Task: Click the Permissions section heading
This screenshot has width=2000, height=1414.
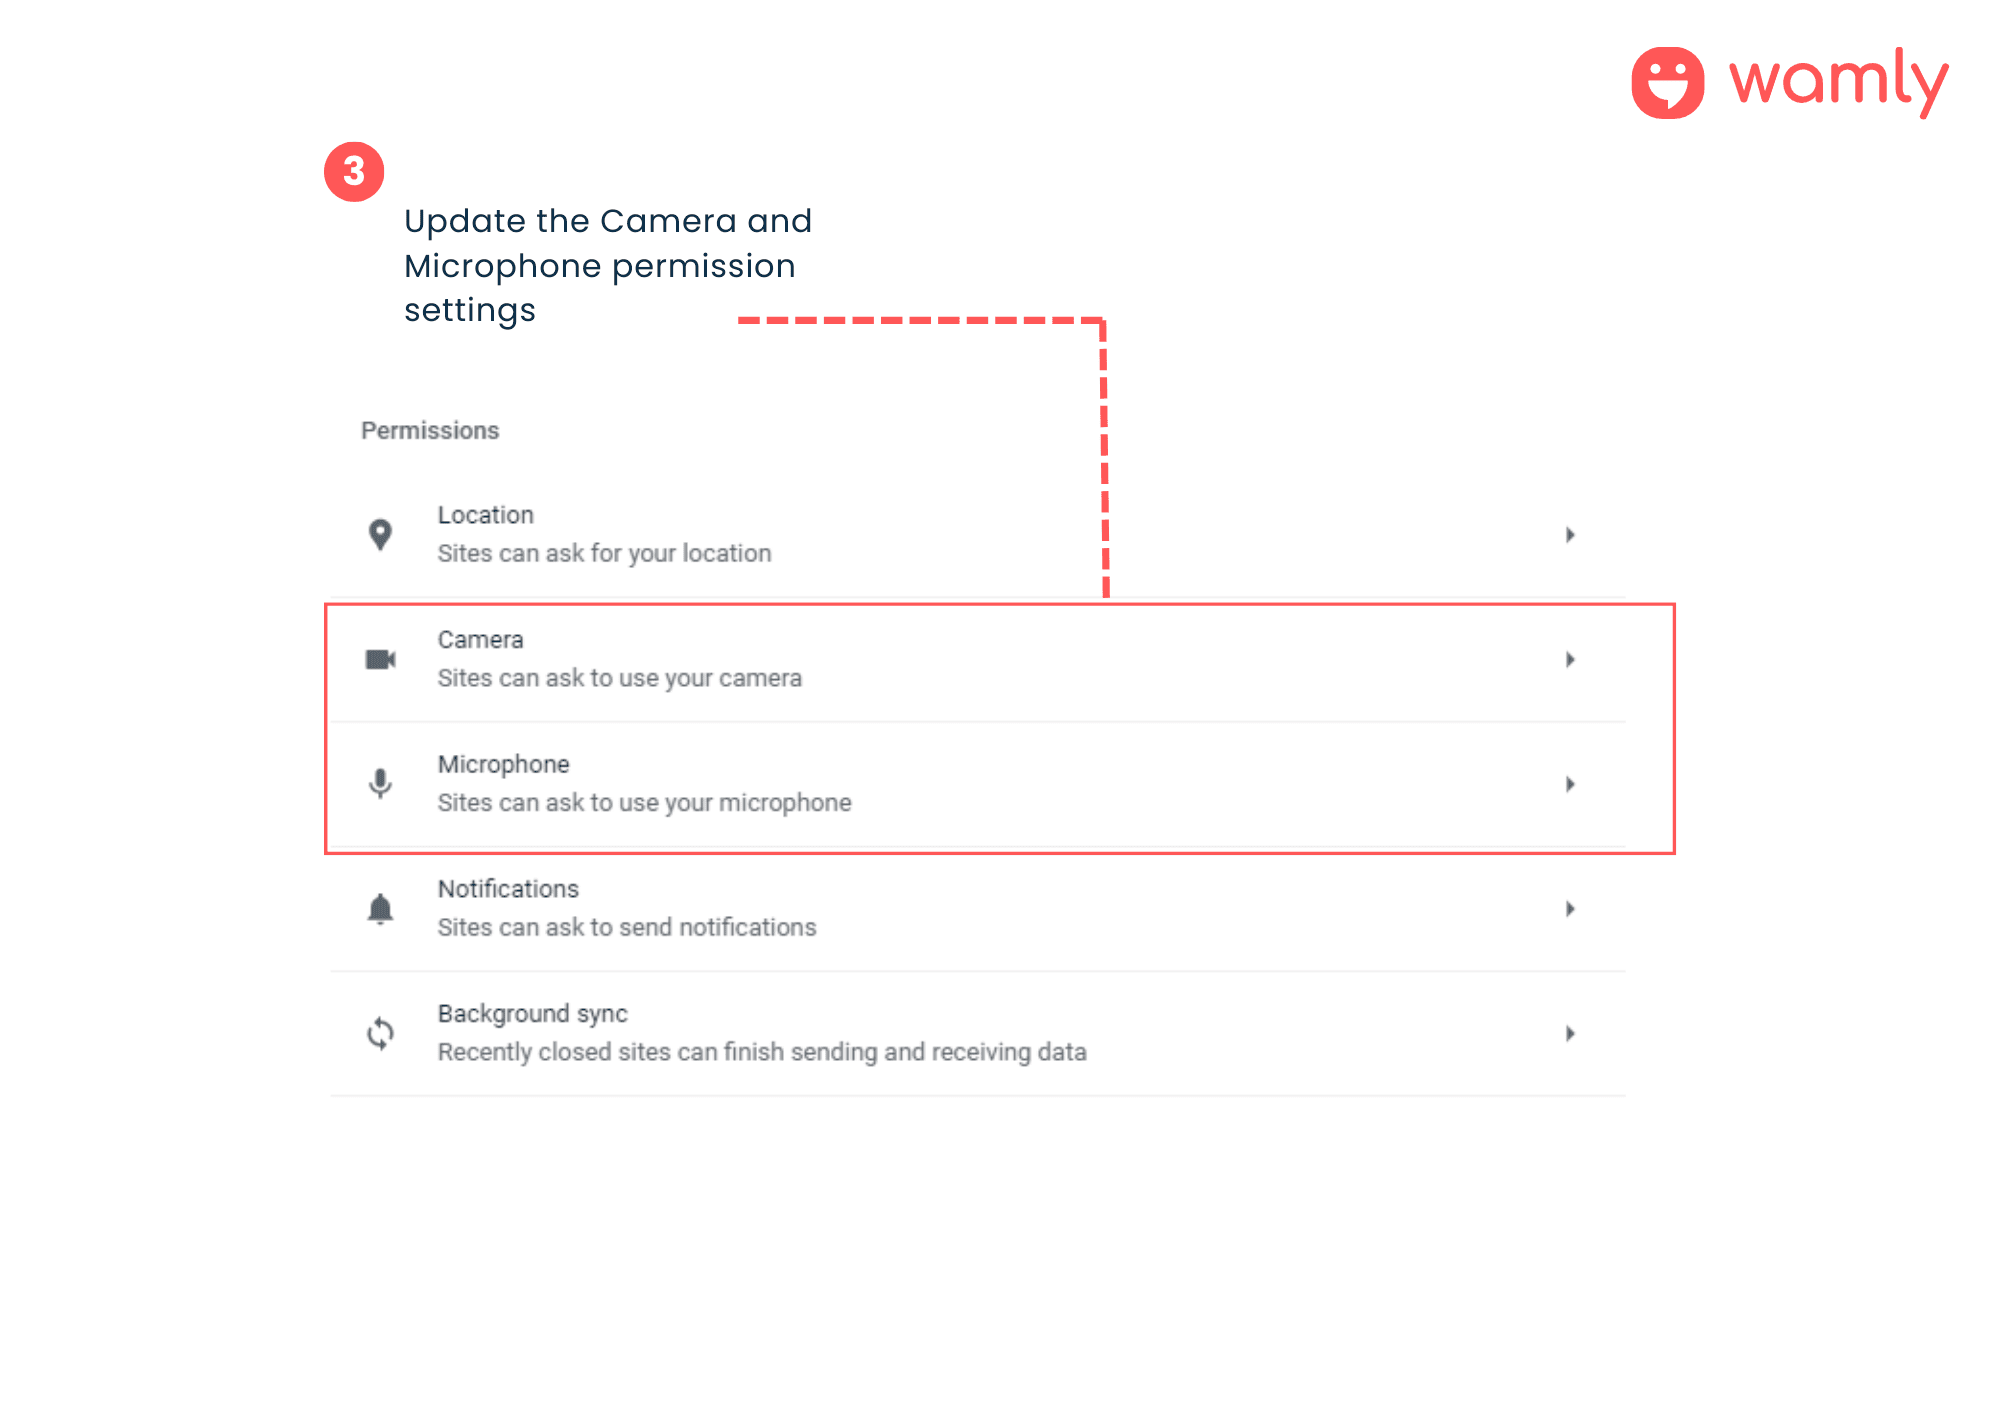Action: pyautogui.click(x=430, y=431)
